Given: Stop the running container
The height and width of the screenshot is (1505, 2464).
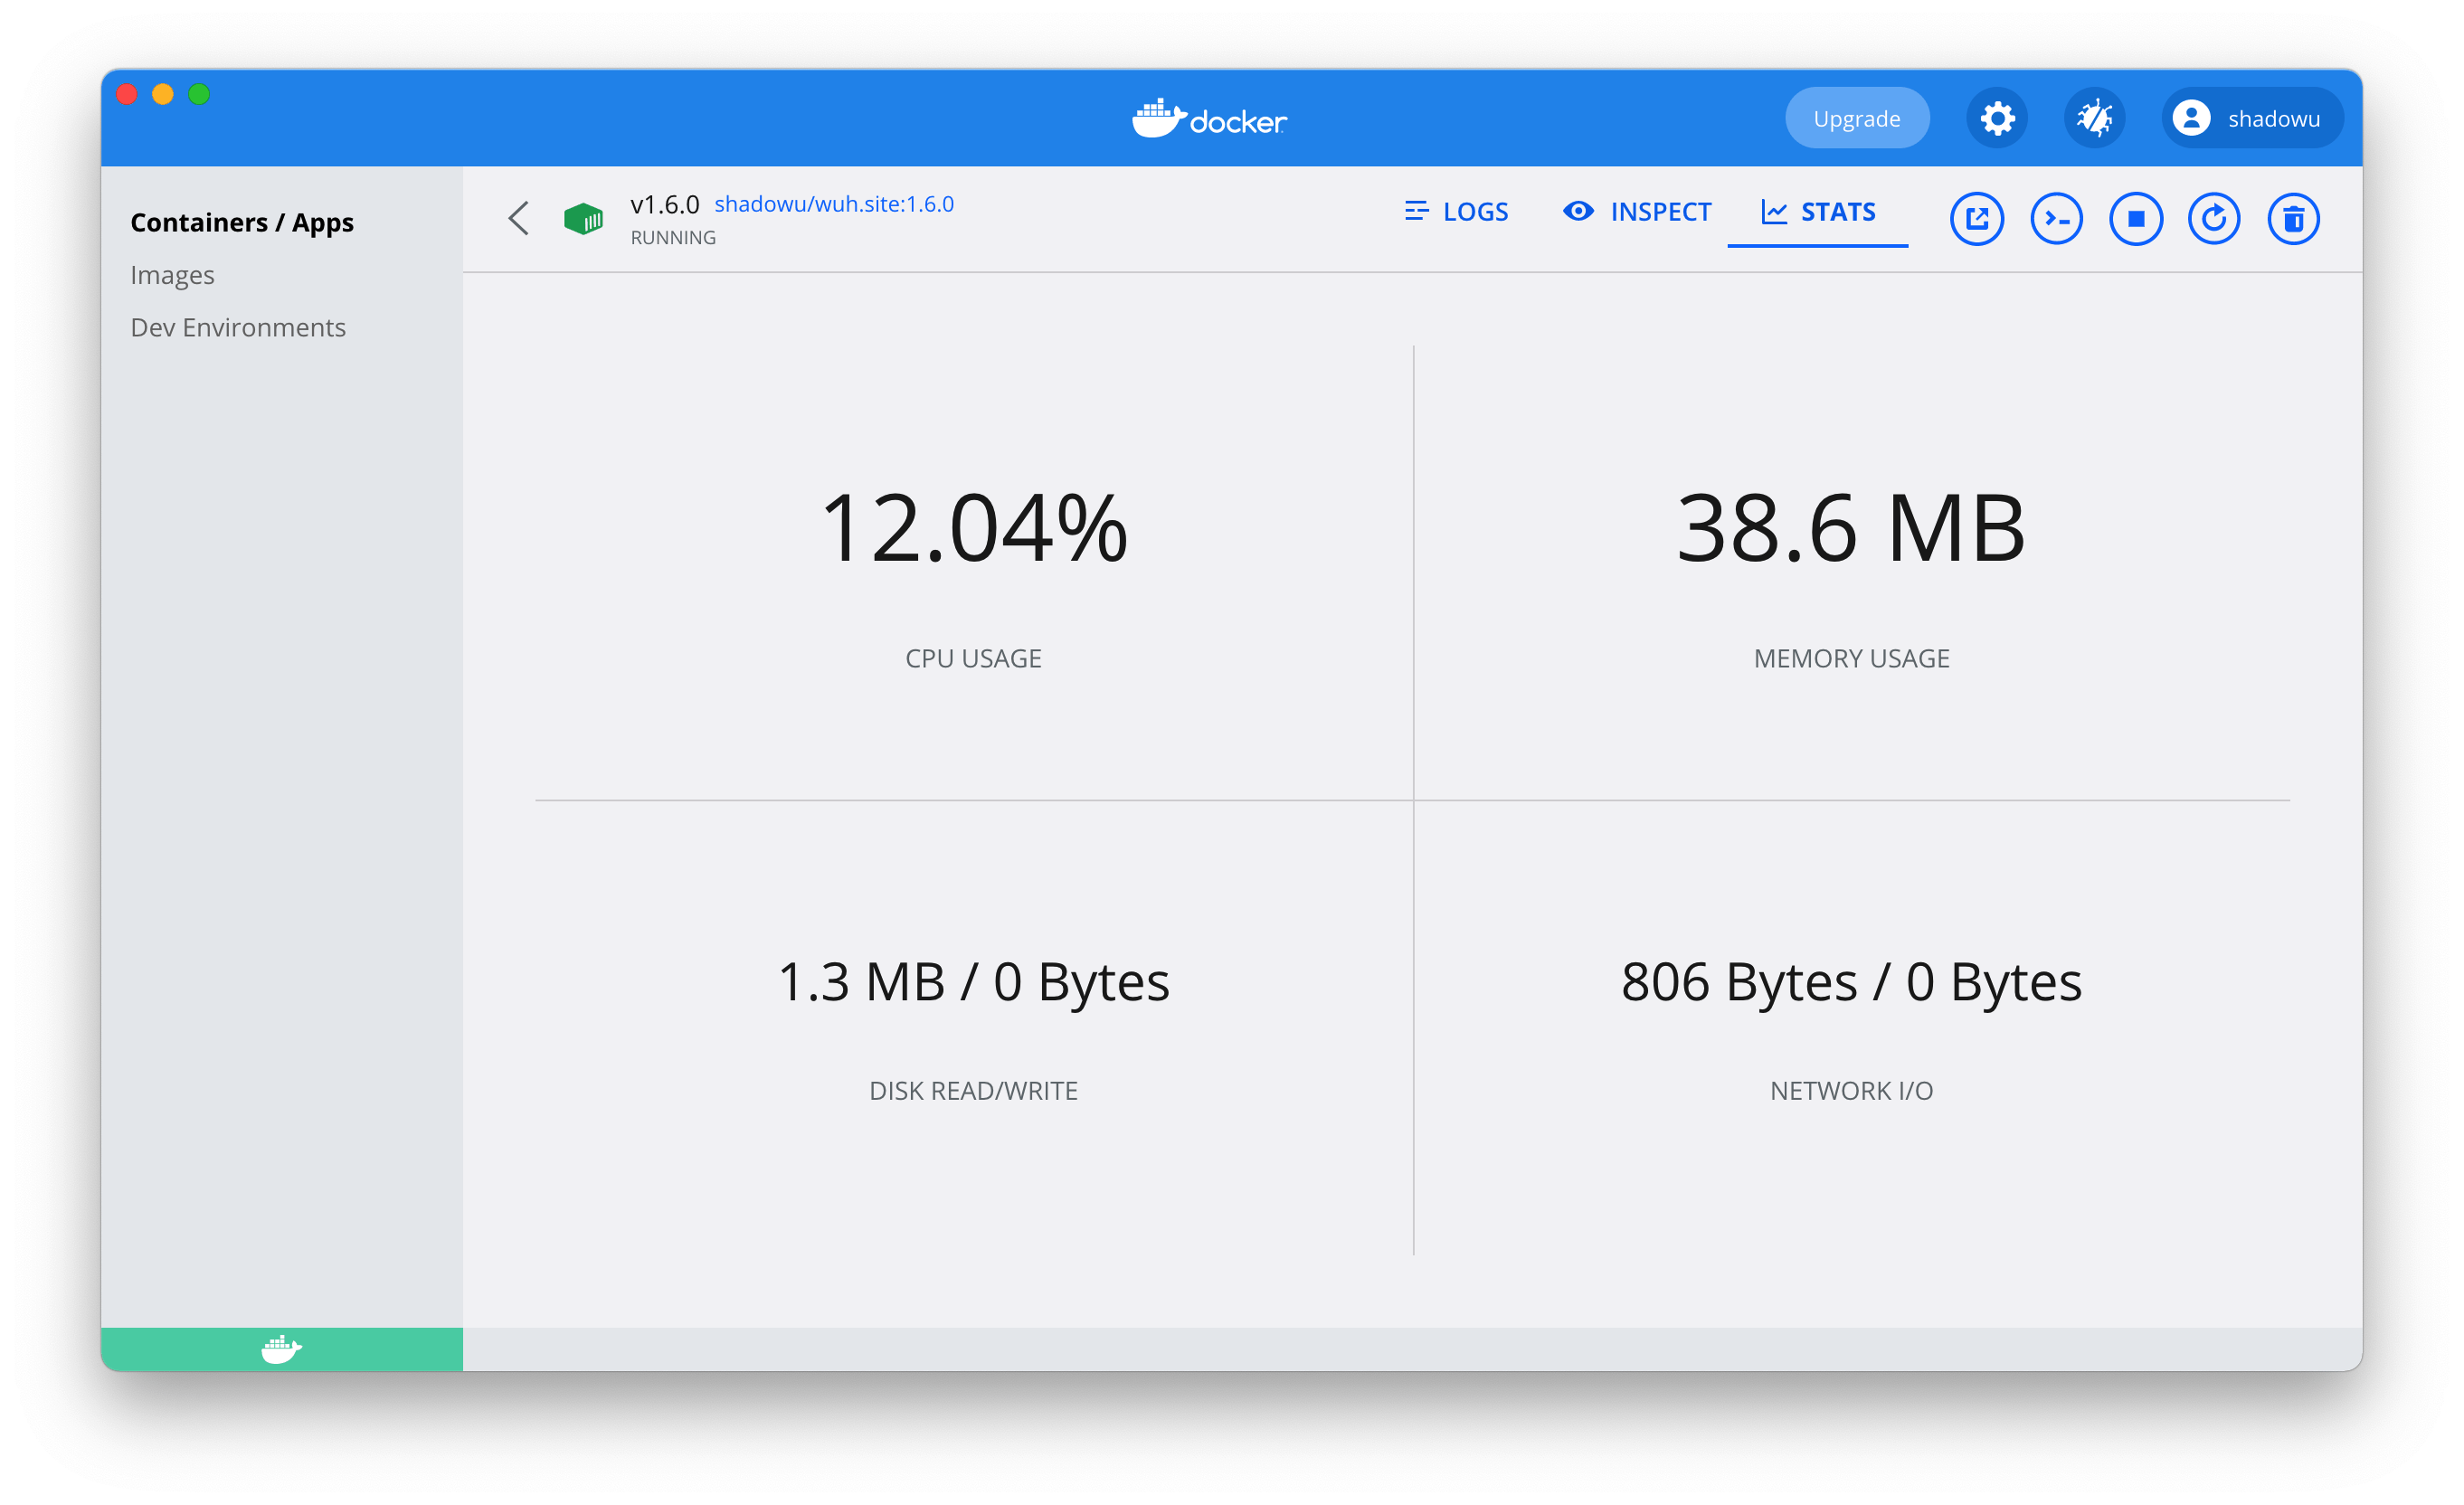Looking at the screenshot, I should (2135, 219).
